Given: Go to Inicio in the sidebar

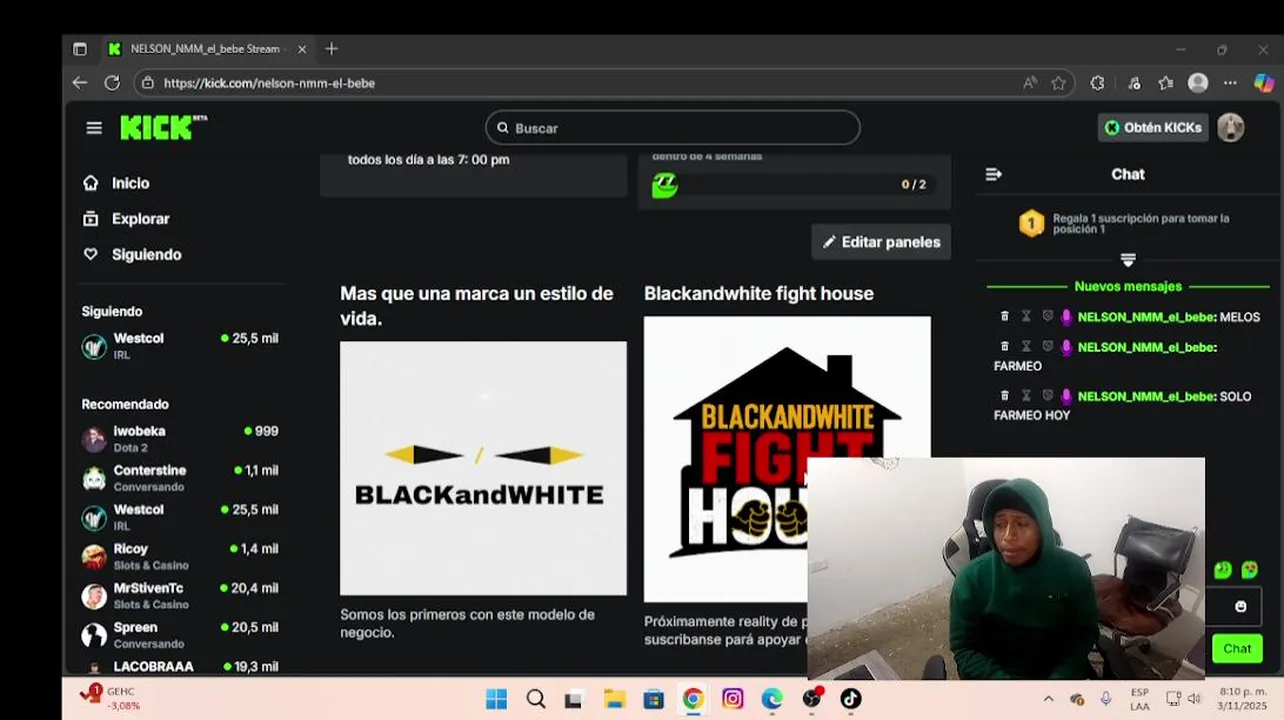Looking at the screenshot, I should point(130,183).
